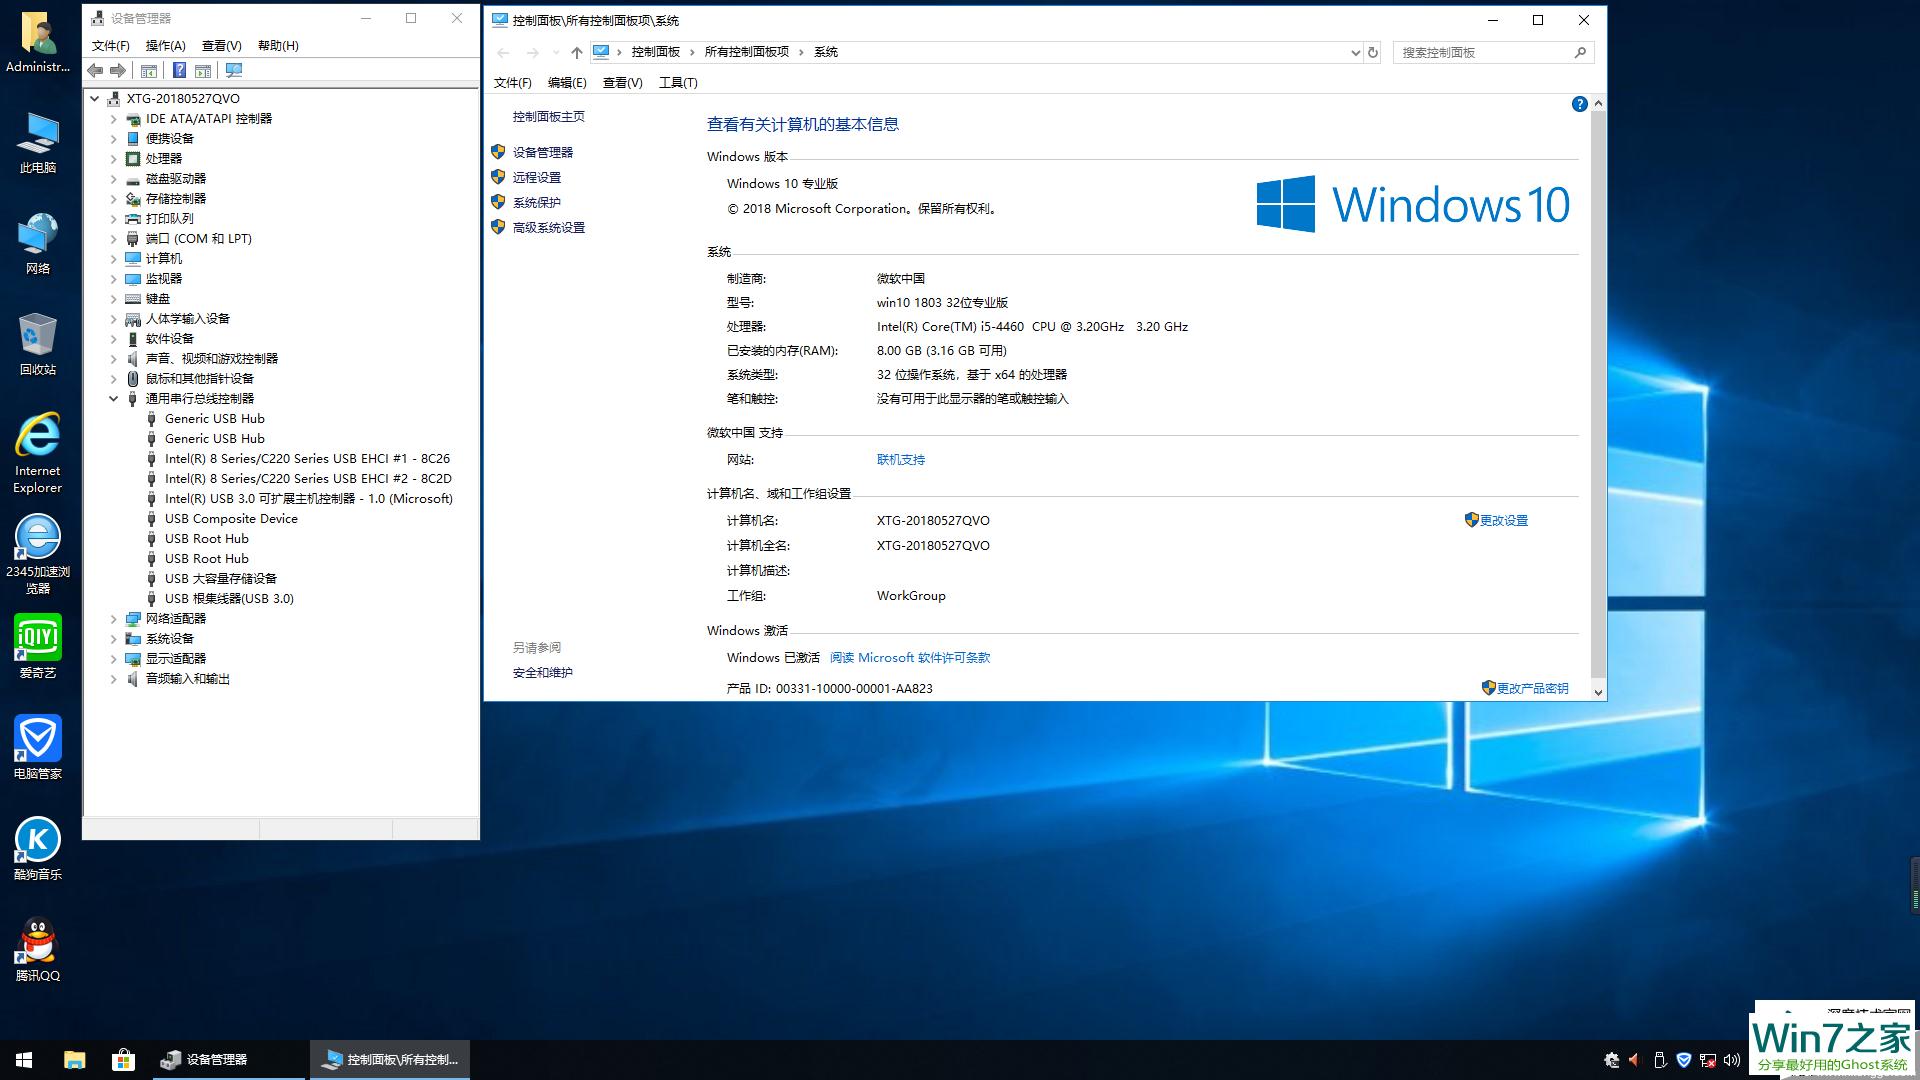Click 更改产品密钥 link
Viewport: 1920px width, 1080px height.
[1532, 688]
